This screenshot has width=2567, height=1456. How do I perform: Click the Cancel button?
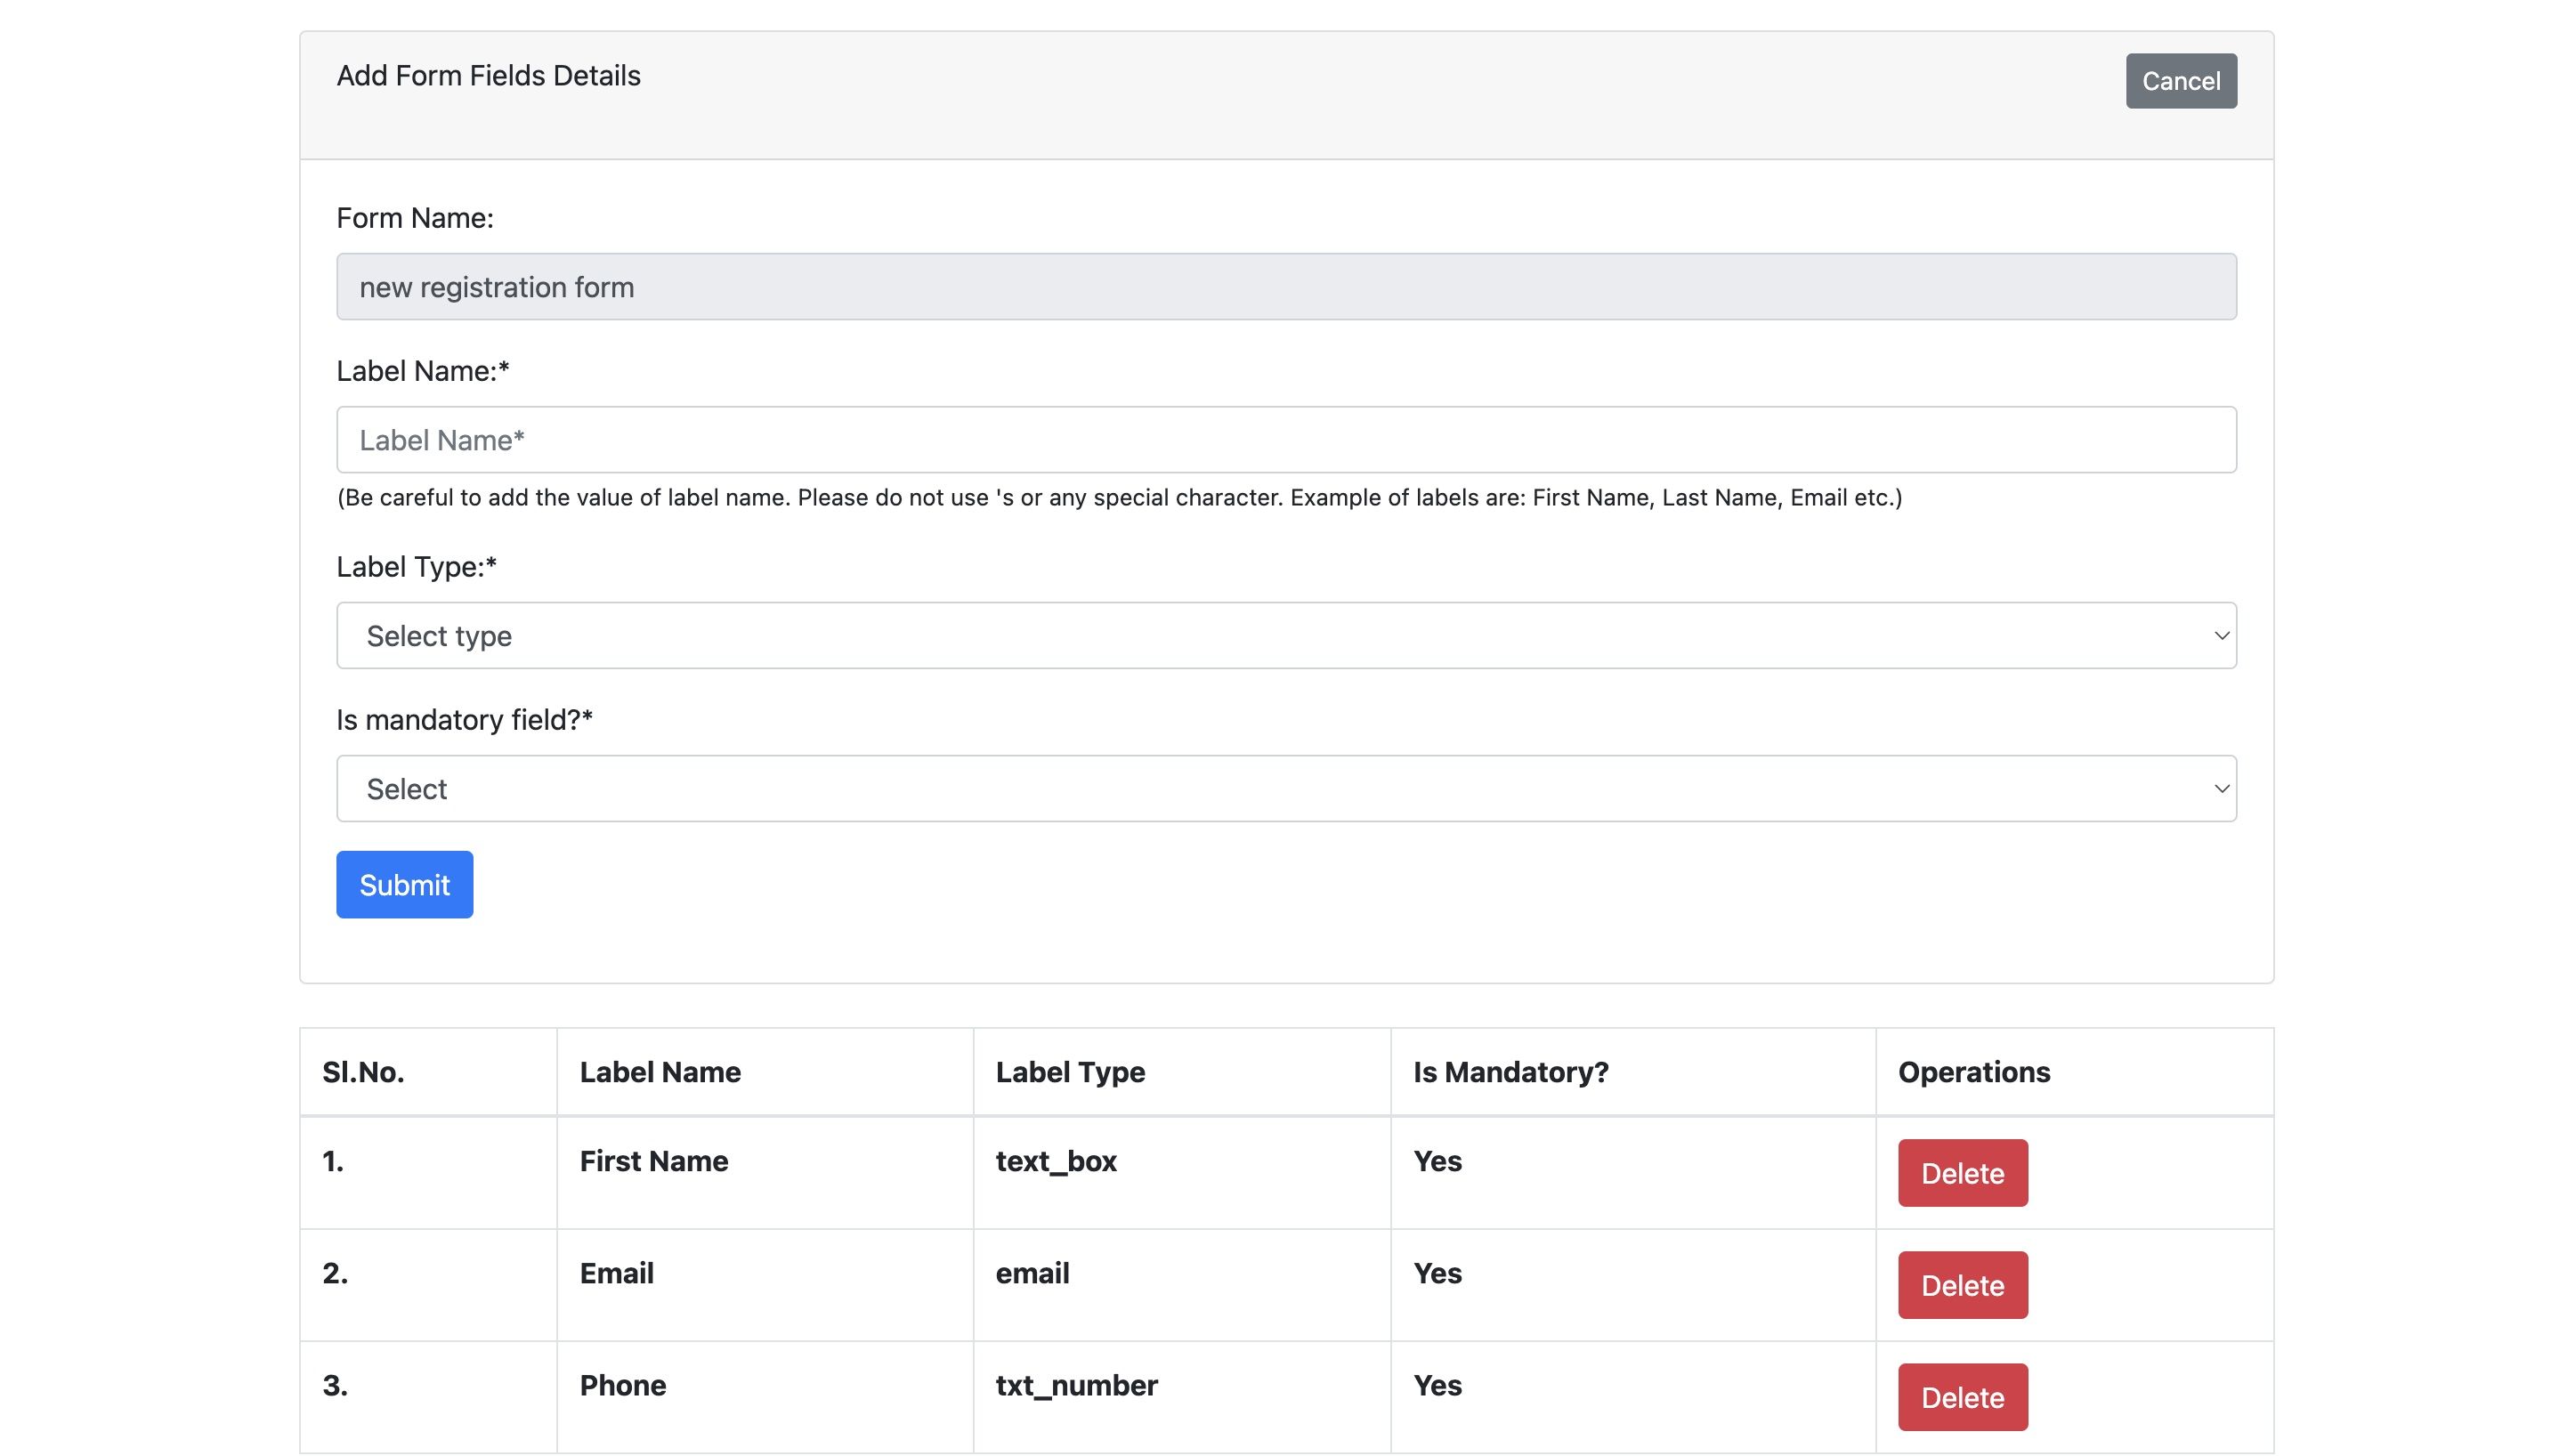pos(2180,81)
